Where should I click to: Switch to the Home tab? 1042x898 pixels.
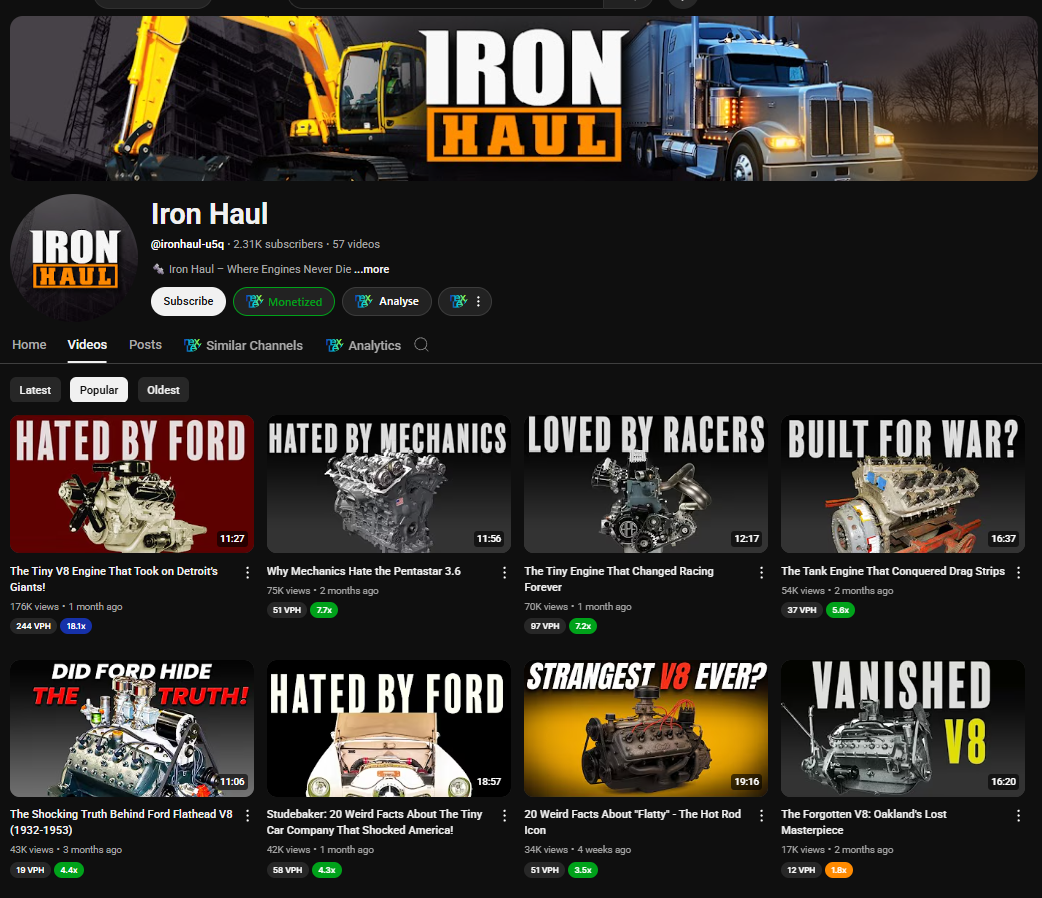click(29, 345)
